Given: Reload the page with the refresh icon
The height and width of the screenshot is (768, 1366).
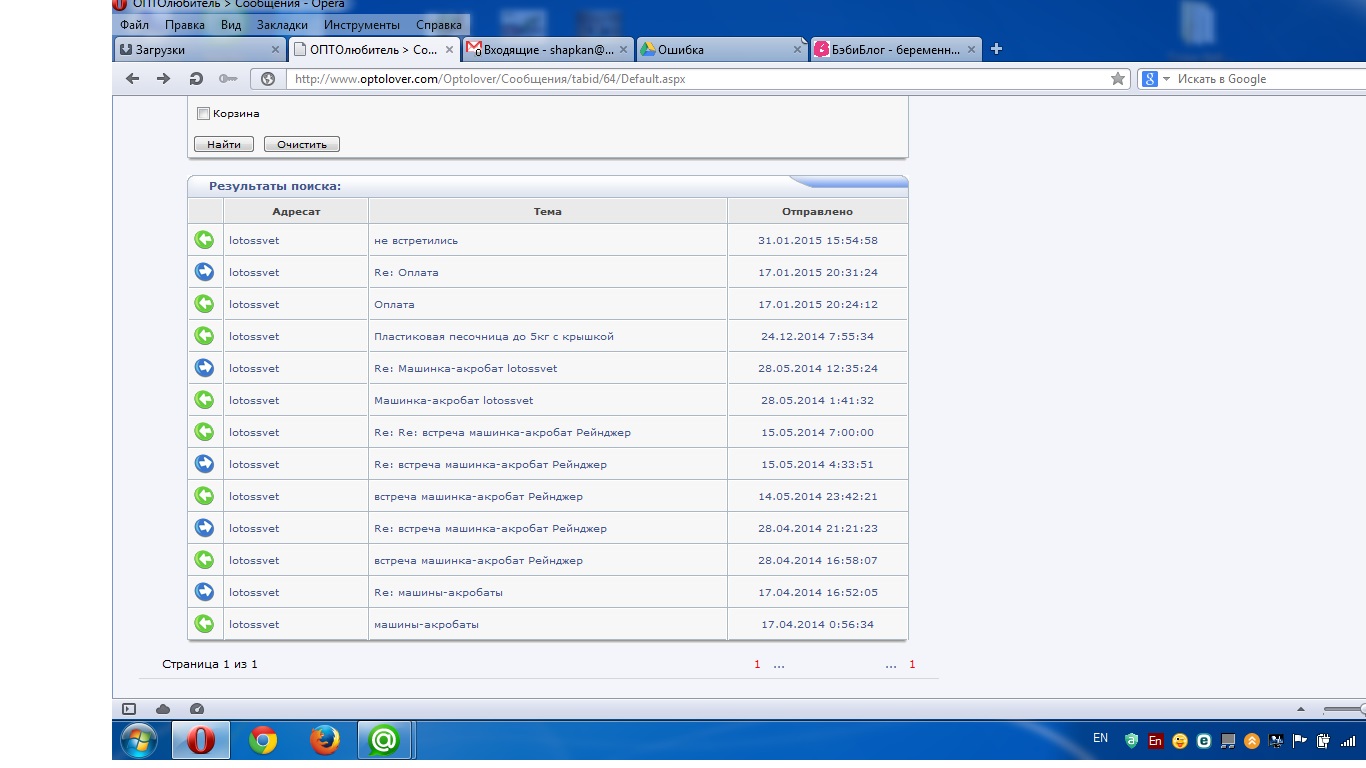Looking at the screenshot, I should [x=196, y=79].
